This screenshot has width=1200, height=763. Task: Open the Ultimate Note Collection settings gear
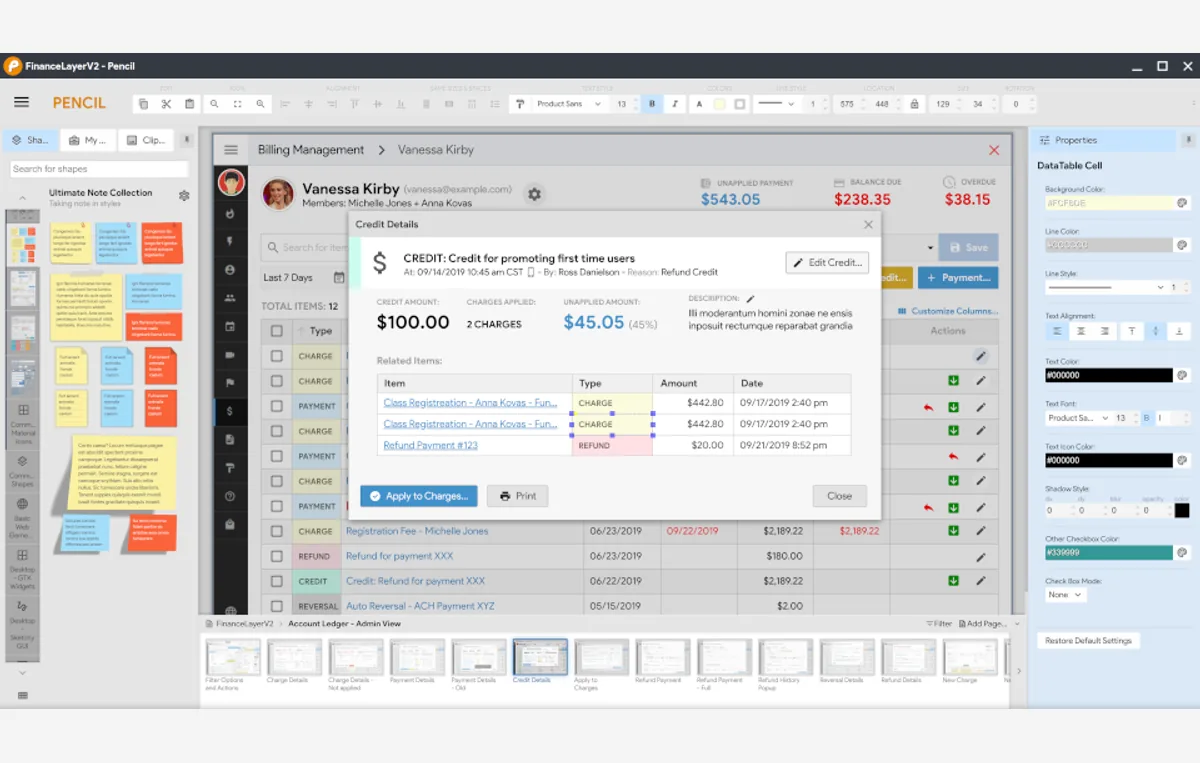(184, 196)
